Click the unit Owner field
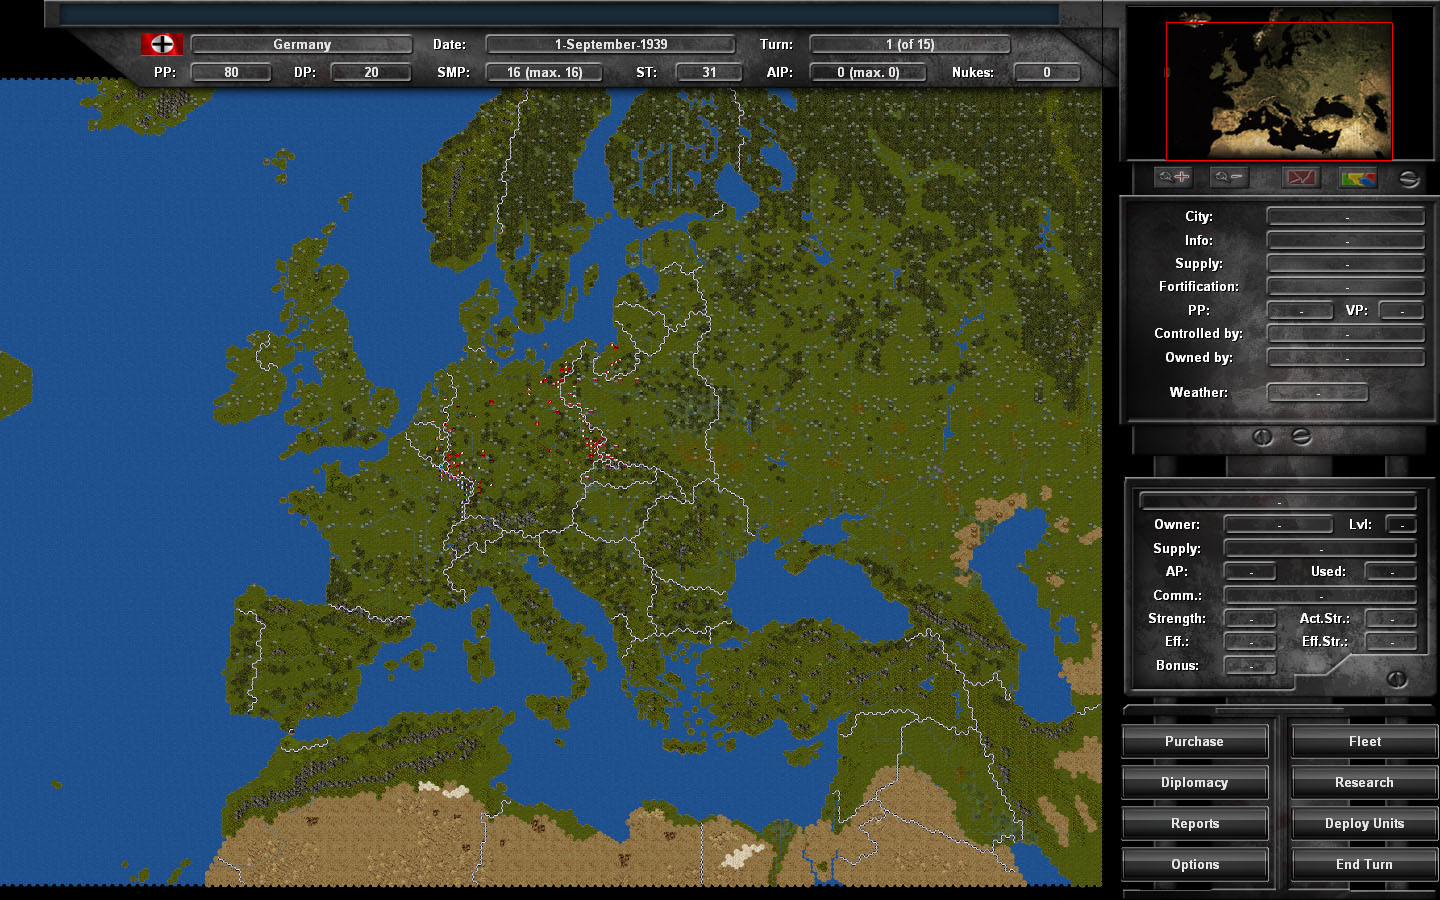The height and width of the screenshot is (900, 1440). [1279, 524]
